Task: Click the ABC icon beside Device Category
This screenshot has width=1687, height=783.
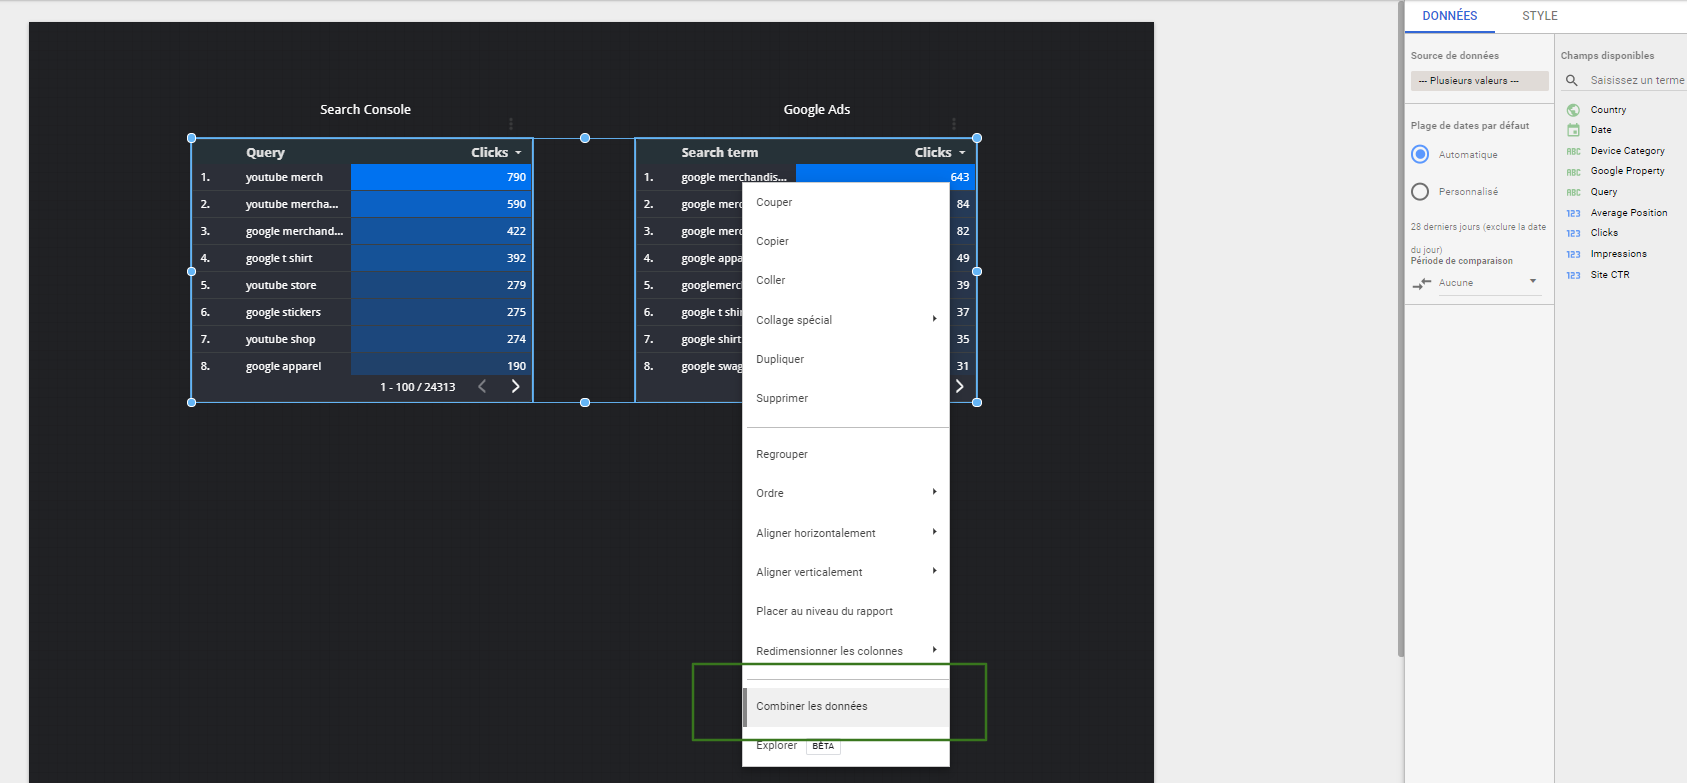Action: pos(1573,151)
